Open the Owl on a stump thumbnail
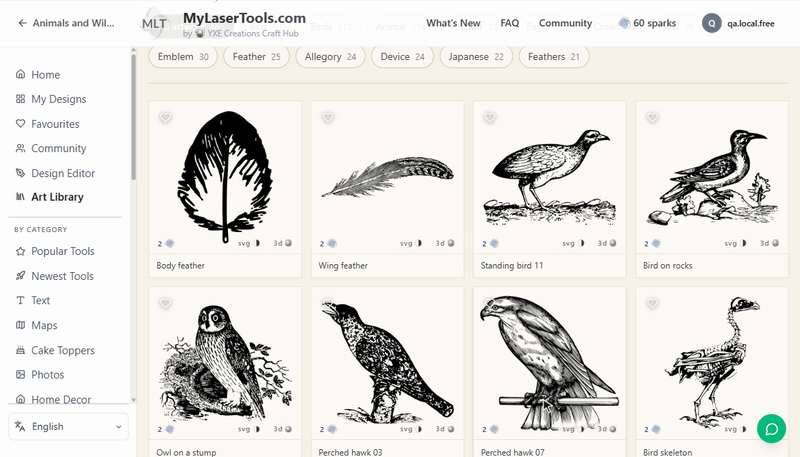Viewport: 800px width, 457px height. coord(225,362)
